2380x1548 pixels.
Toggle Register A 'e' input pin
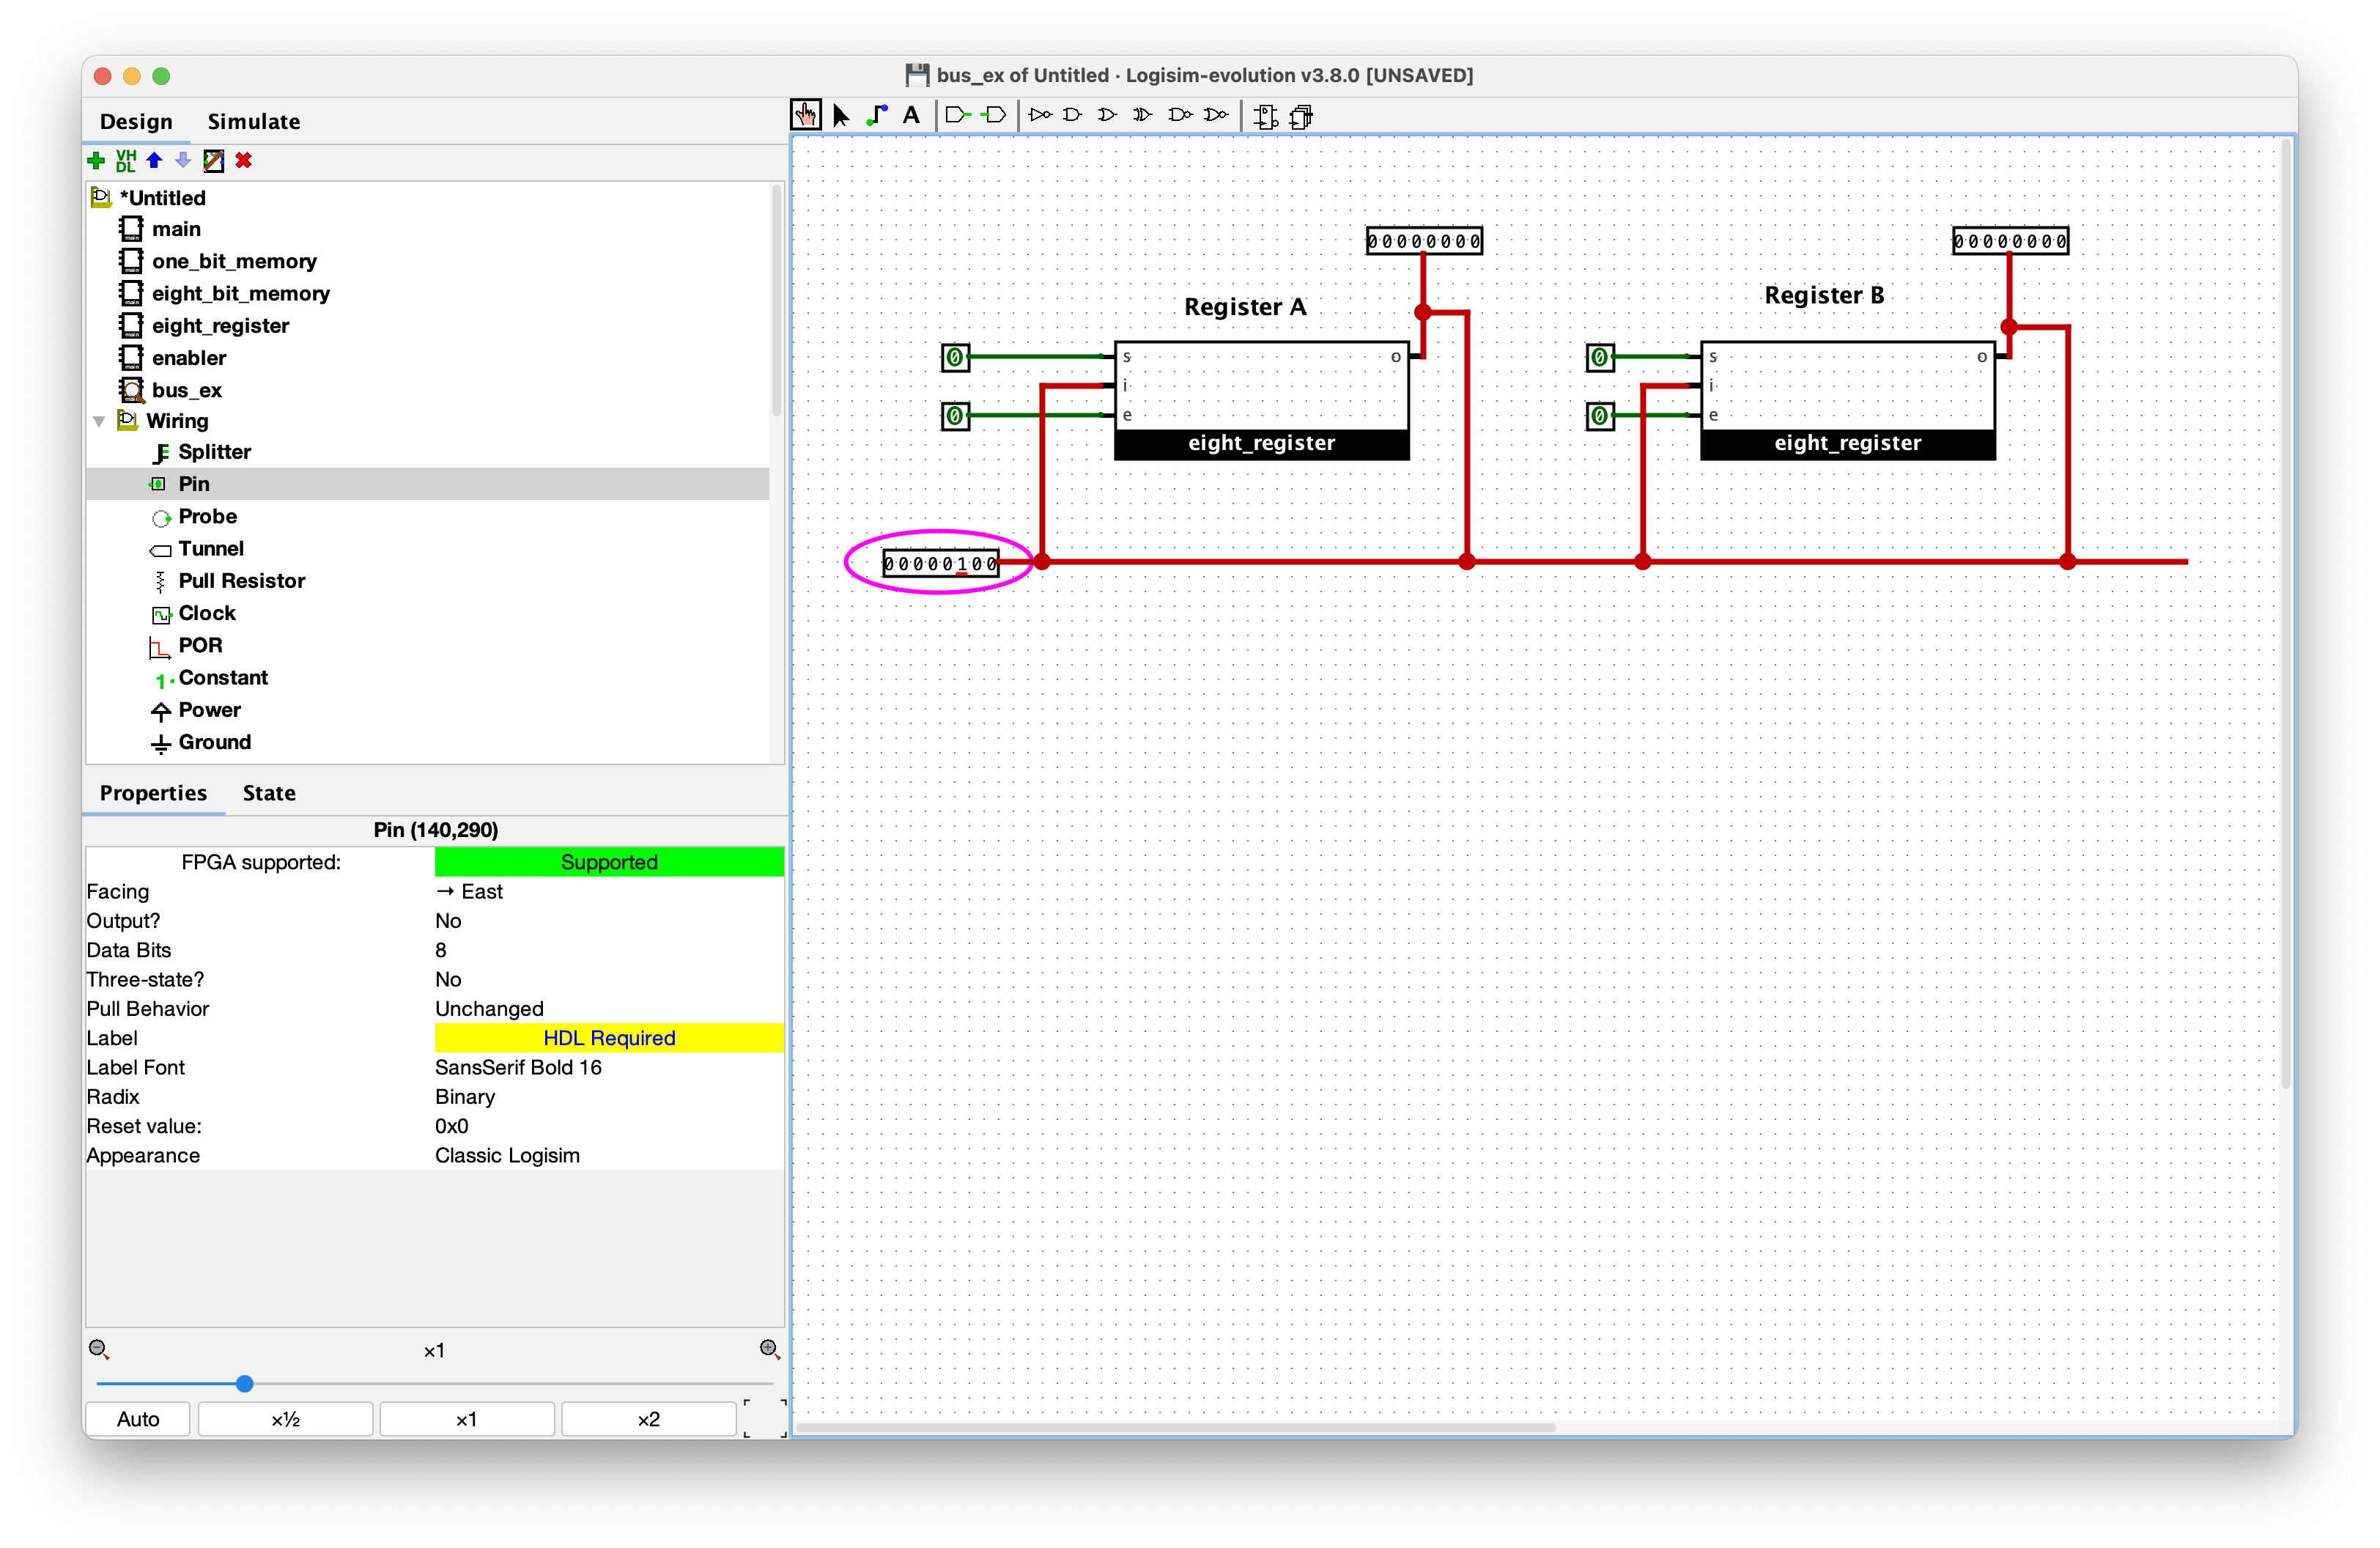click(955, 415)
